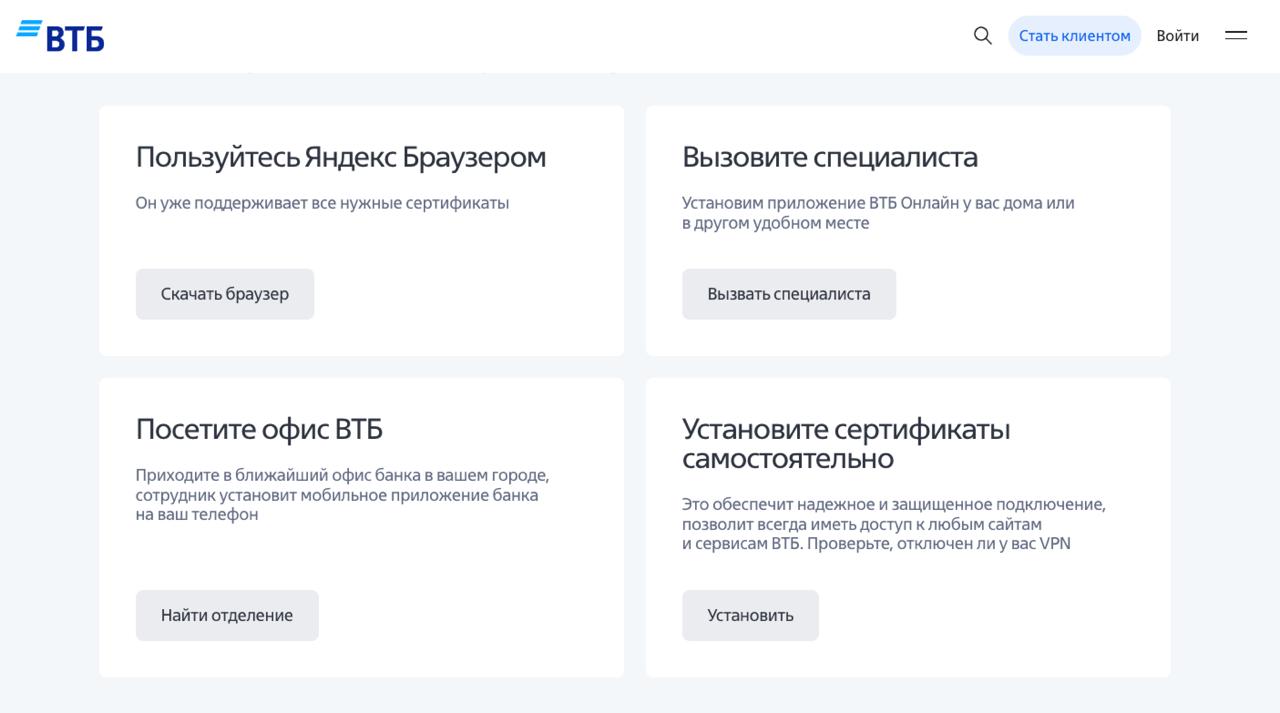Click the 'Найти отделение' button

click(x=227, y=615)
